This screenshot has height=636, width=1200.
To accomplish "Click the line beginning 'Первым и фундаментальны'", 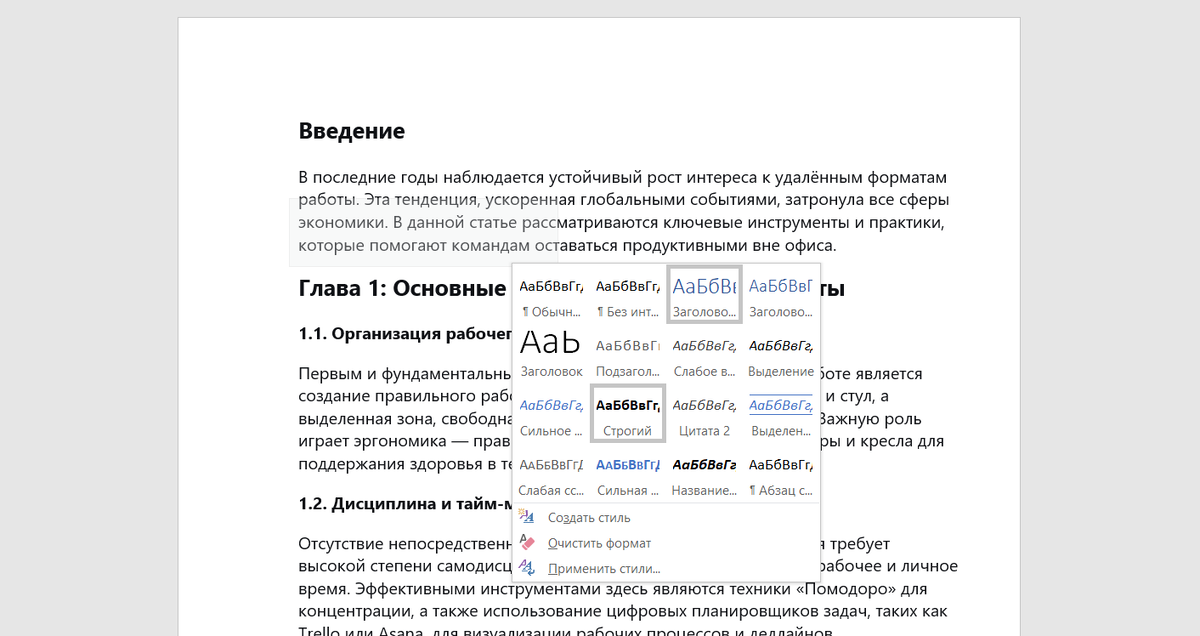I will click(x=405, y=374).
